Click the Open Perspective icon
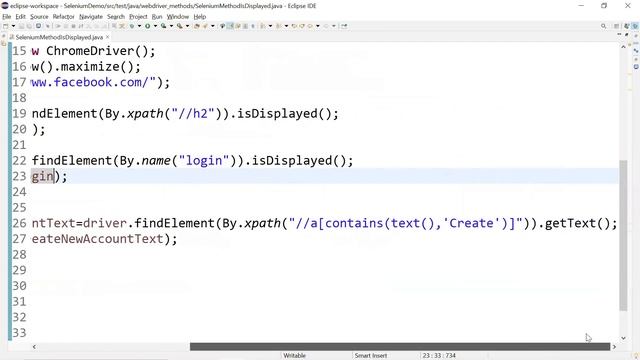The image size is (640, 360). [x=616, y=26]
